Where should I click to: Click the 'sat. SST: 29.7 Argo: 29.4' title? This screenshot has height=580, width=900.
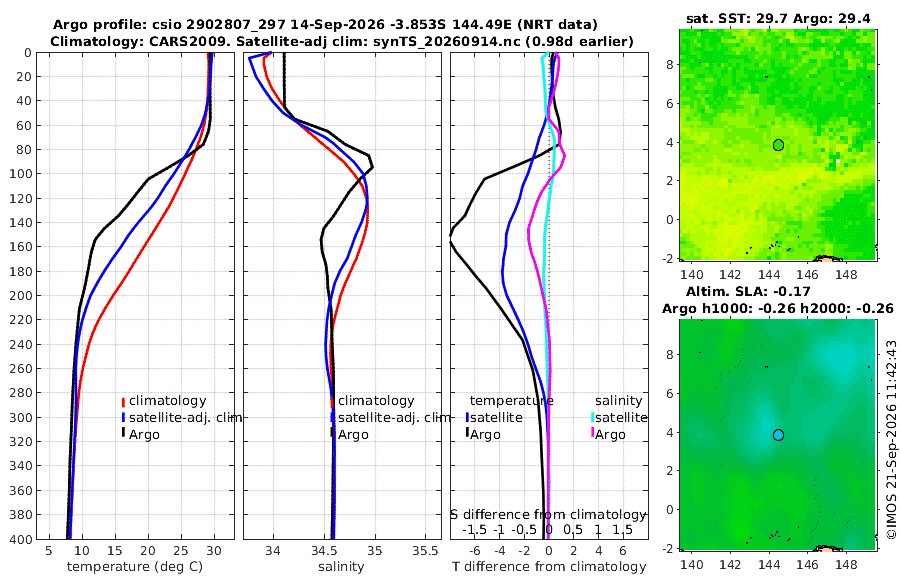click(x=778, y=19)
